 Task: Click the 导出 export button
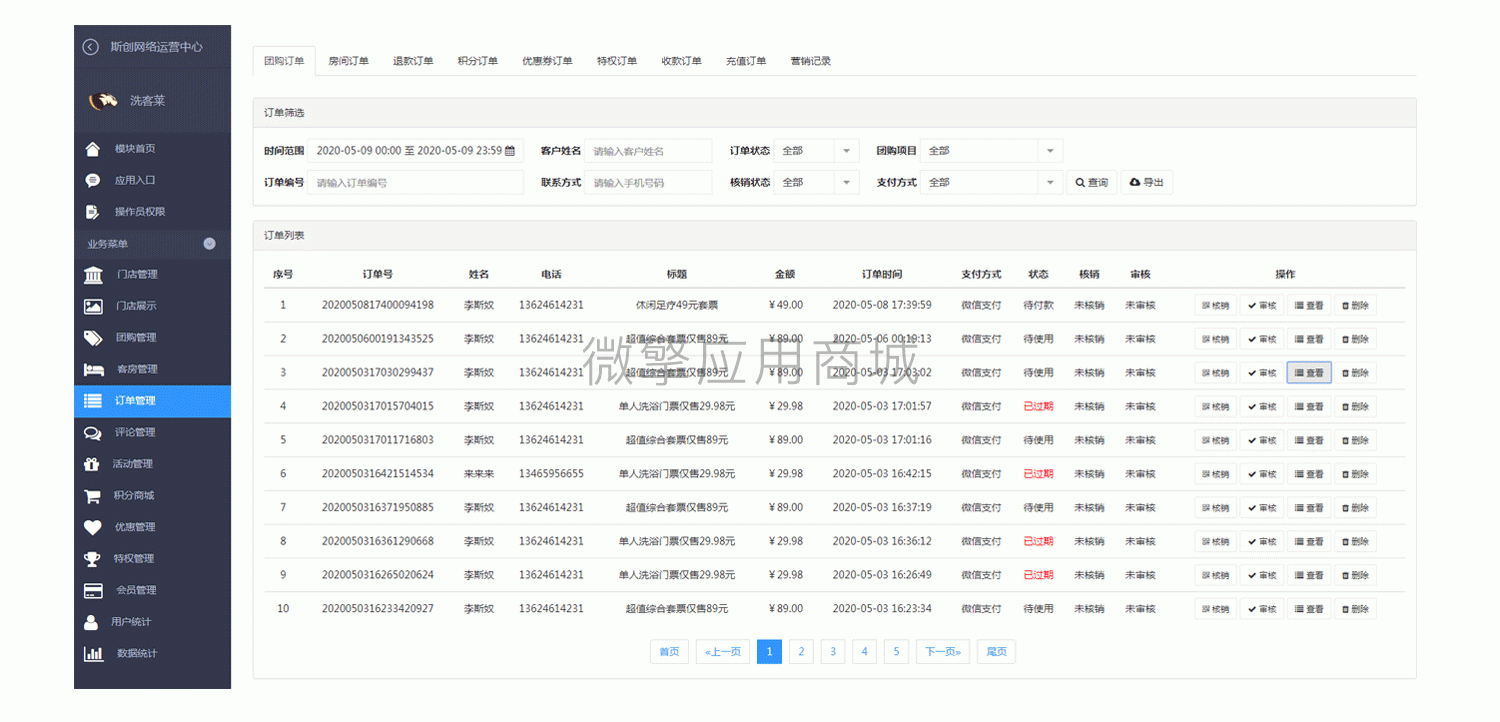click(1146, 183)
